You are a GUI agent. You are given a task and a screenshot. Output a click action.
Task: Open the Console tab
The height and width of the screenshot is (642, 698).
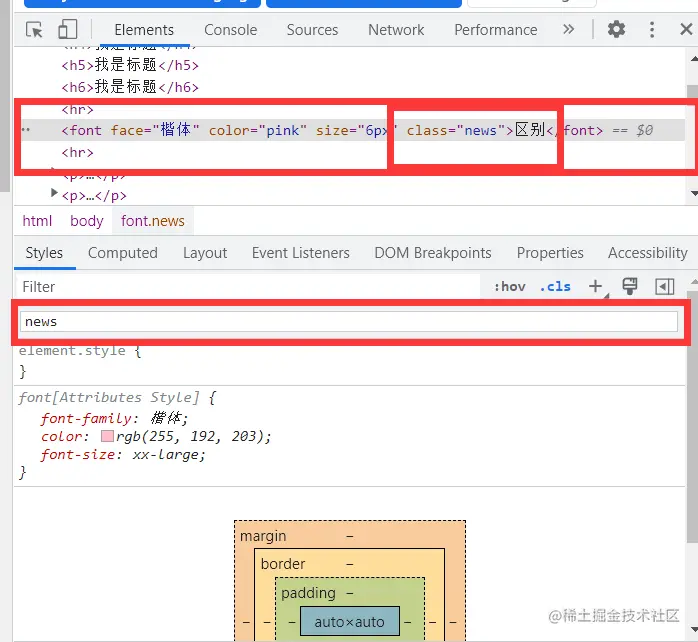pos(231,30)
